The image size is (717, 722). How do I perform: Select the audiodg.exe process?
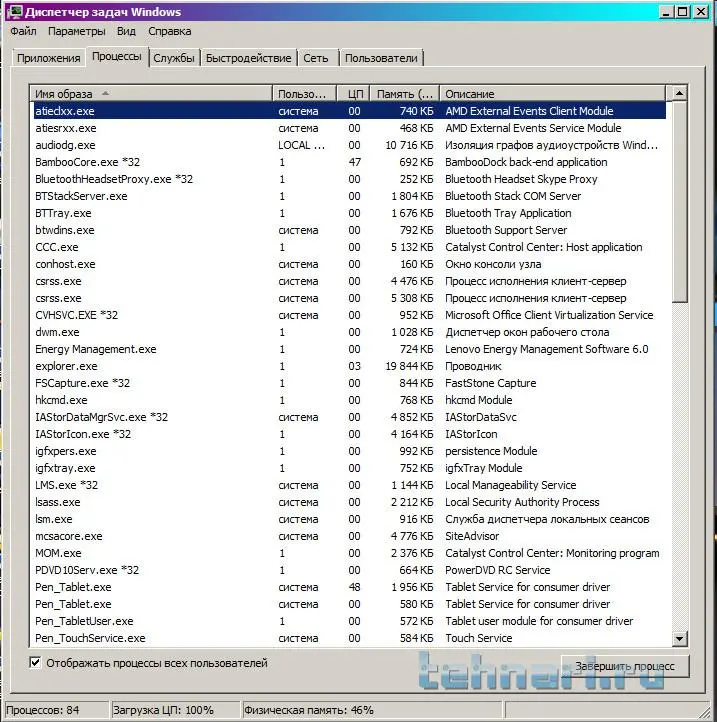(x=350, y=145)
